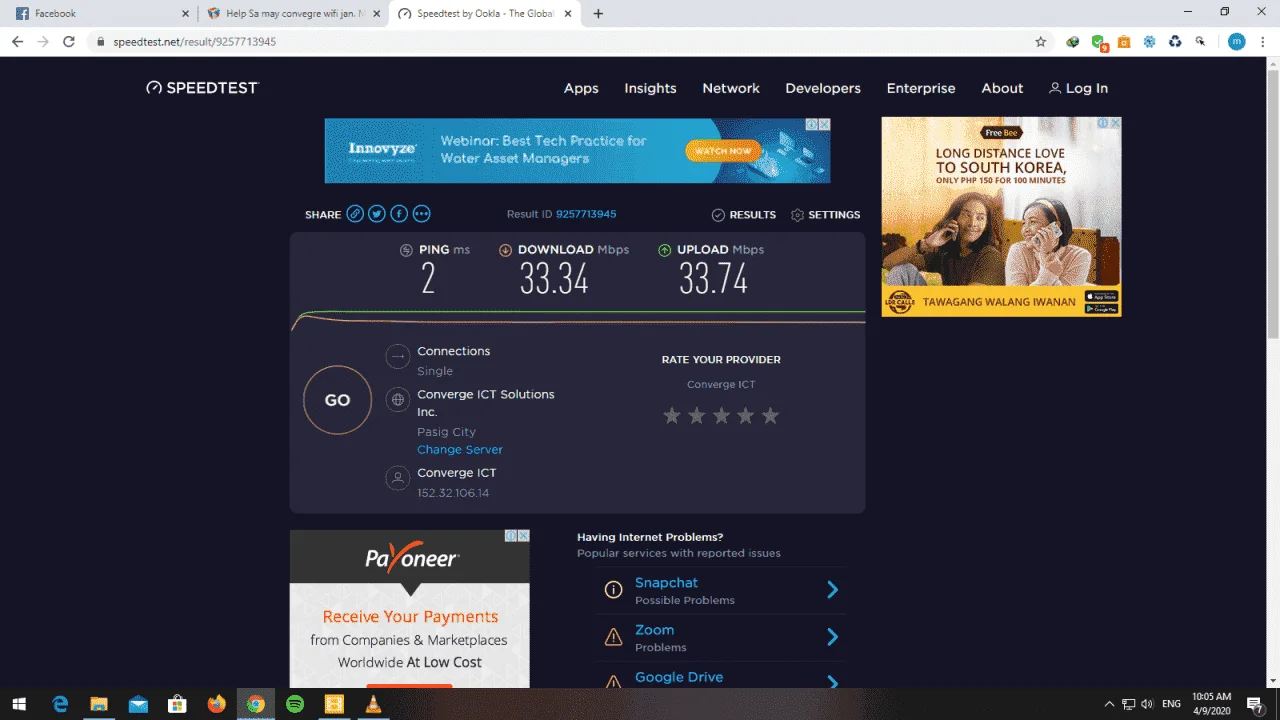Click the Innovyze webinar banner ad
This screenshot has height=720, width=1280.
coord(577,151)
